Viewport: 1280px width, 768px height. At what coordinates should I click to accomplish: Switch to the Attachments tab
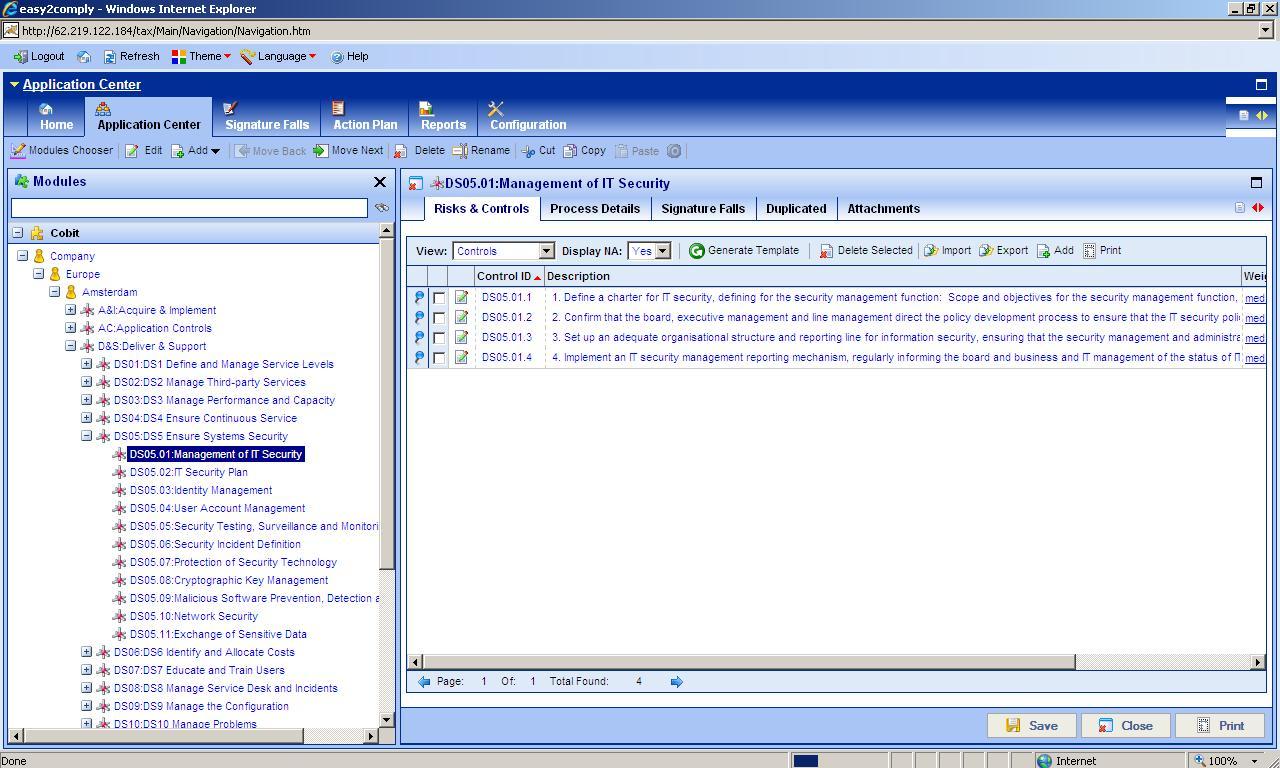884,209
